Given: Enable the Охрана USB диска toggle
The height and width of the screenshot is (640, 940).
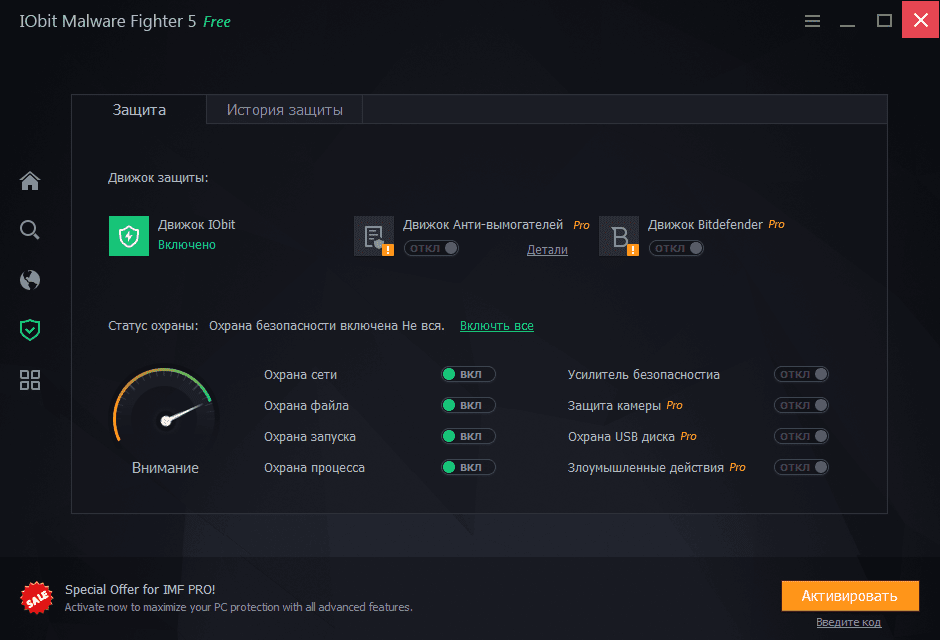Looking at the screenshot, I should 802,436.
